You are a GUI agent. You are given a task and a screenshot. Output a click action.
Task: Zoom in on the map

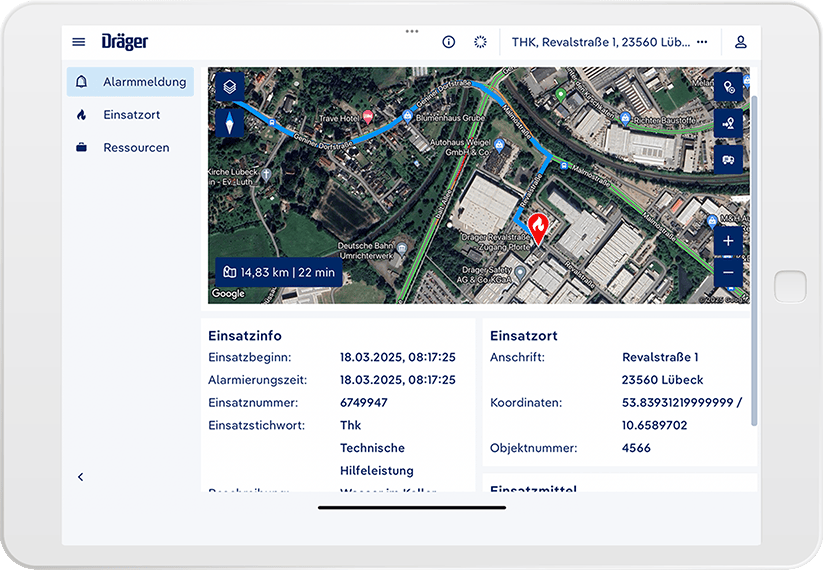pos(728,241)
